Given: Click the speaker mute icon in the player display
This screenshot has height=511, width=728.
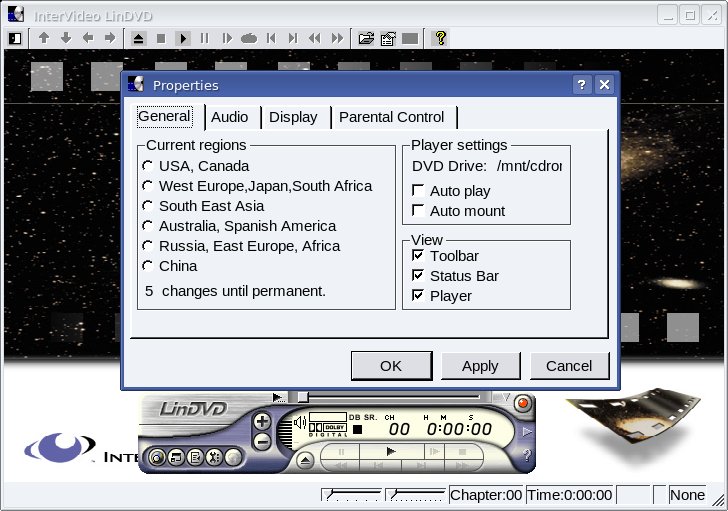Looking at the screenshot, I should pos(300,422).
